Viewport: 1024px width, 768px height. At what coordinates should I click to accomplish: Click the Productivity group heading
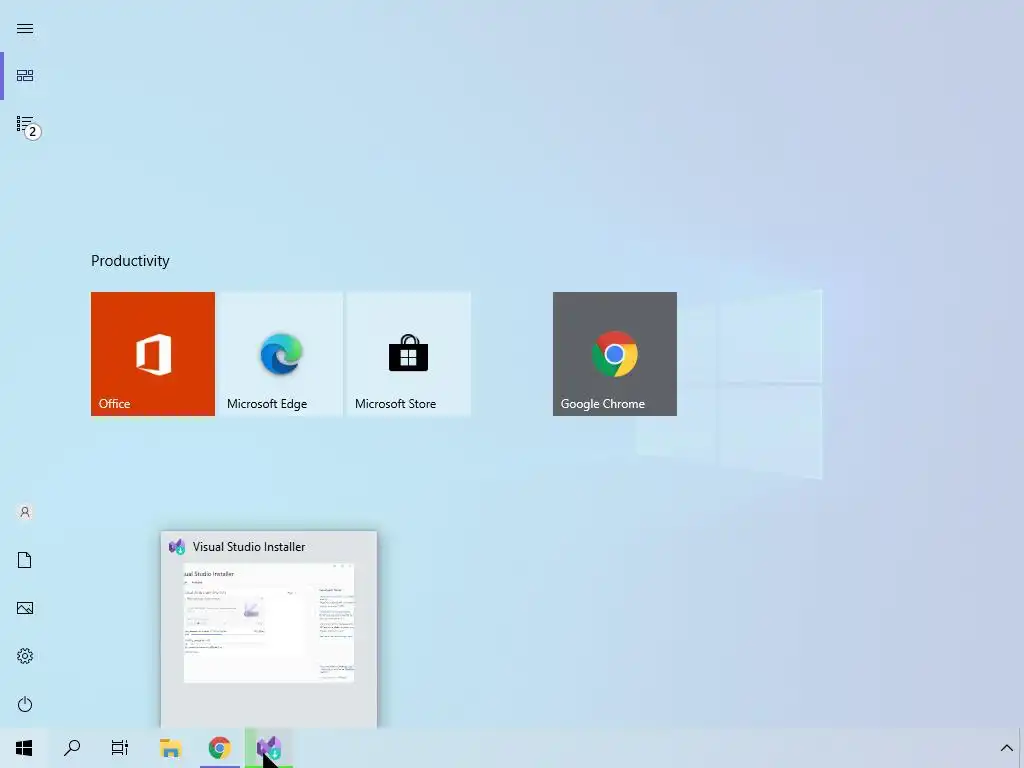click(x=130, y=261)
